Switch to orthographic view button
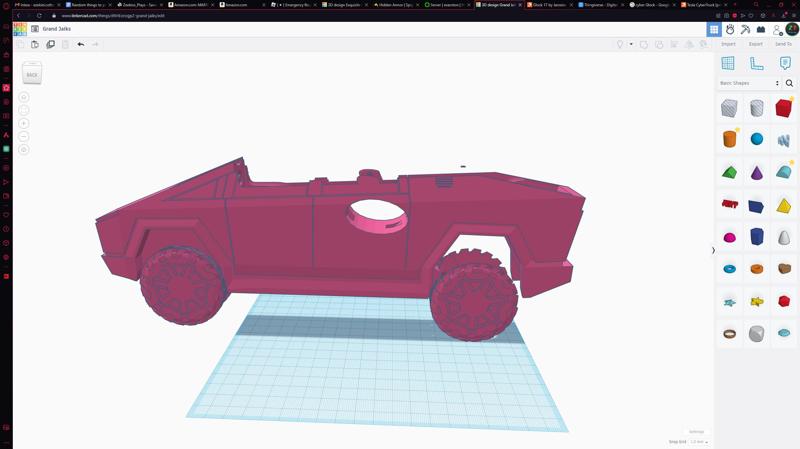This screenshot has height=449, width=800. [x=23, y=149]
